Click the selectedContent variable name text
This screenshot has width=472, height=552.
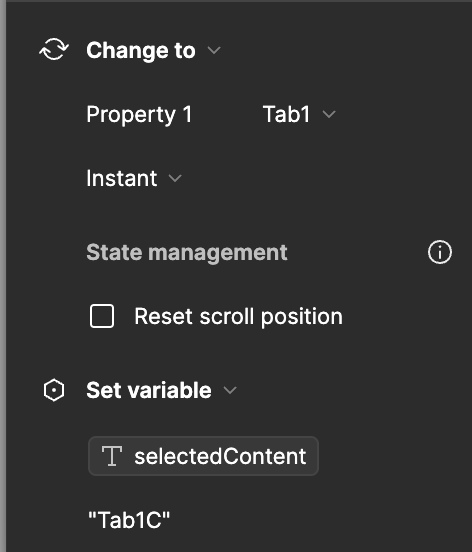[x=220, y=457]
